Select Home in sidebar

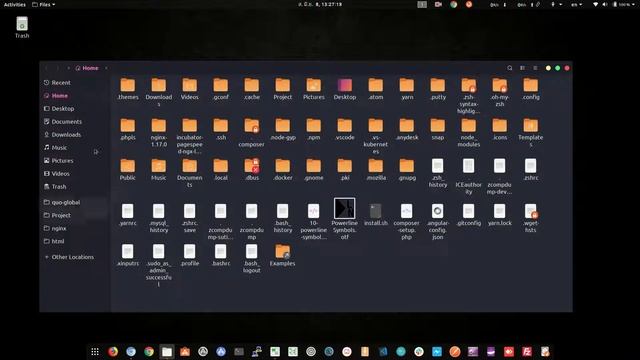75,96
